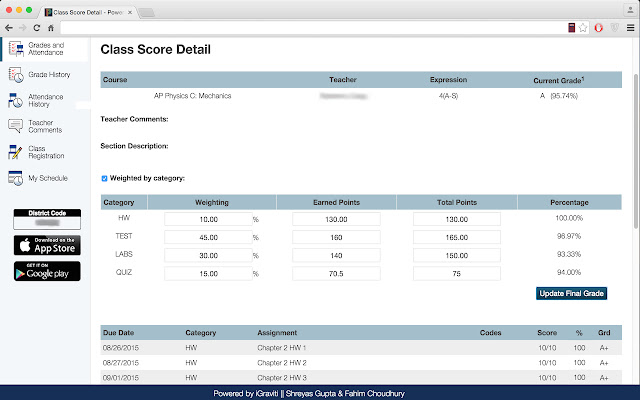Click the Teacher Comments menu label
640x400 pixels.
(45, 126)
